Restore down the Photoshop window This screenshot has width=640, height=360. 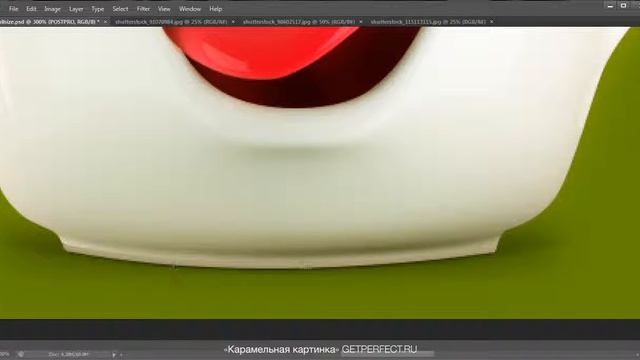coord(623,6)
